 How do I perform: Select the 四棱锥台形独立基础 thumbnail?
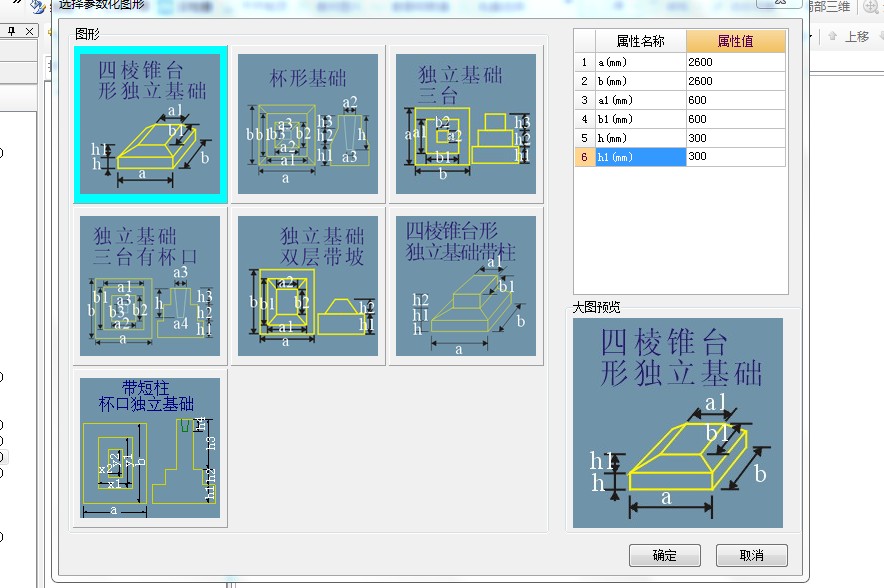[x=150, y=124]
